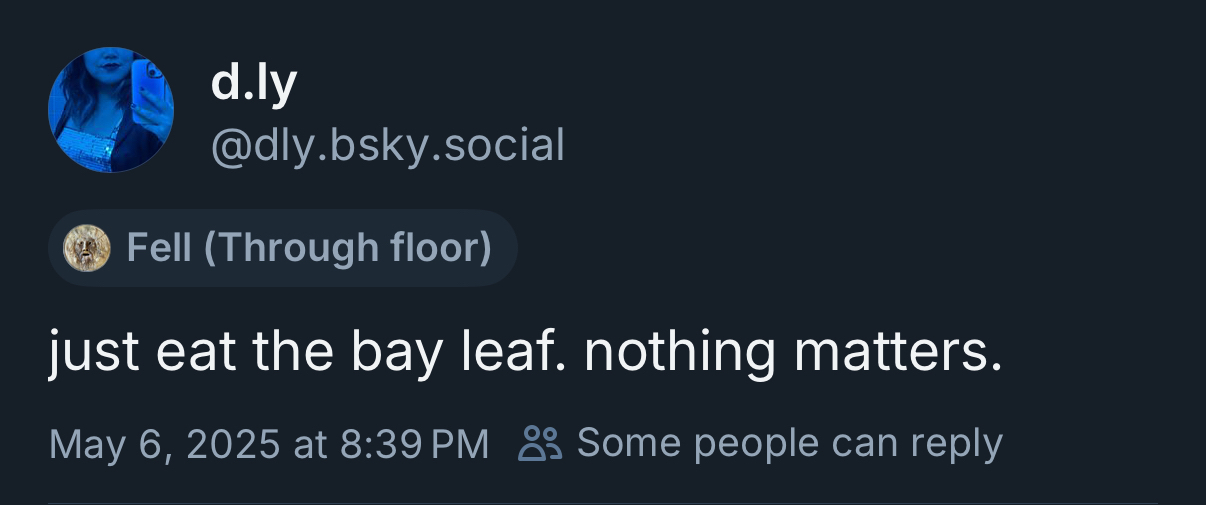
Task: Click the "8:39 PM" time text
Action: pos(414,443)
